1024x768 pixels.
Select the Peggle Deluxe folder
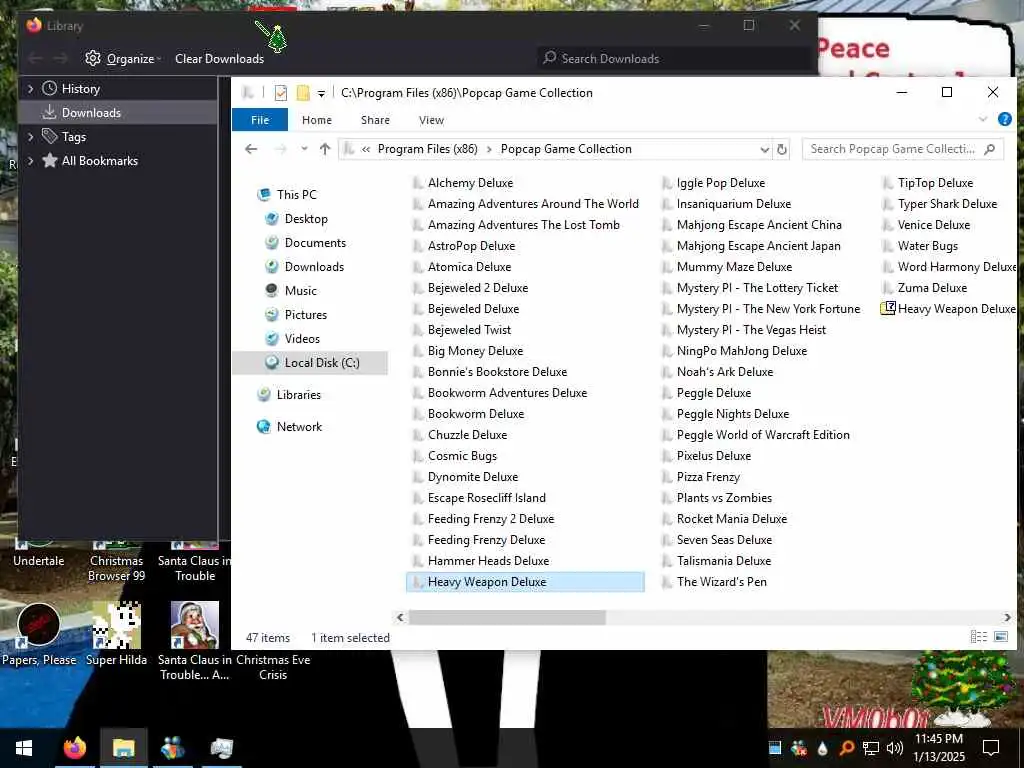713,392
